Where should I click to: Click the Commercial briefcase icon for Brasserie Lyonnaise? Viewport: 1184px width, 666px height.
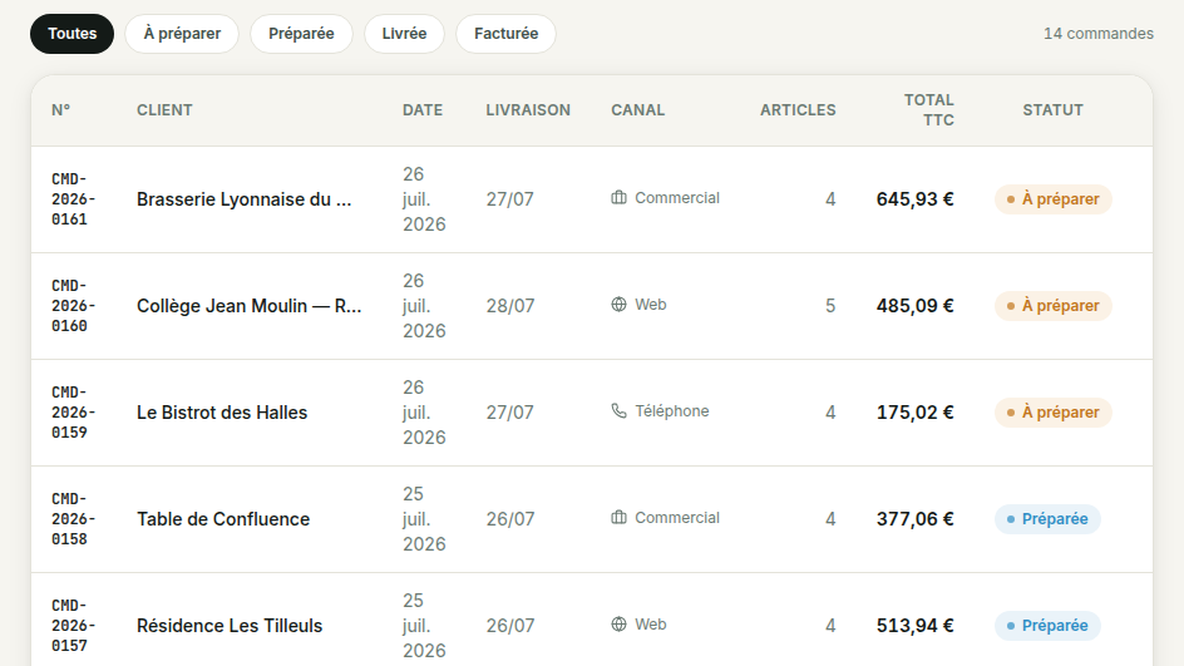click(x=618, y=198)
